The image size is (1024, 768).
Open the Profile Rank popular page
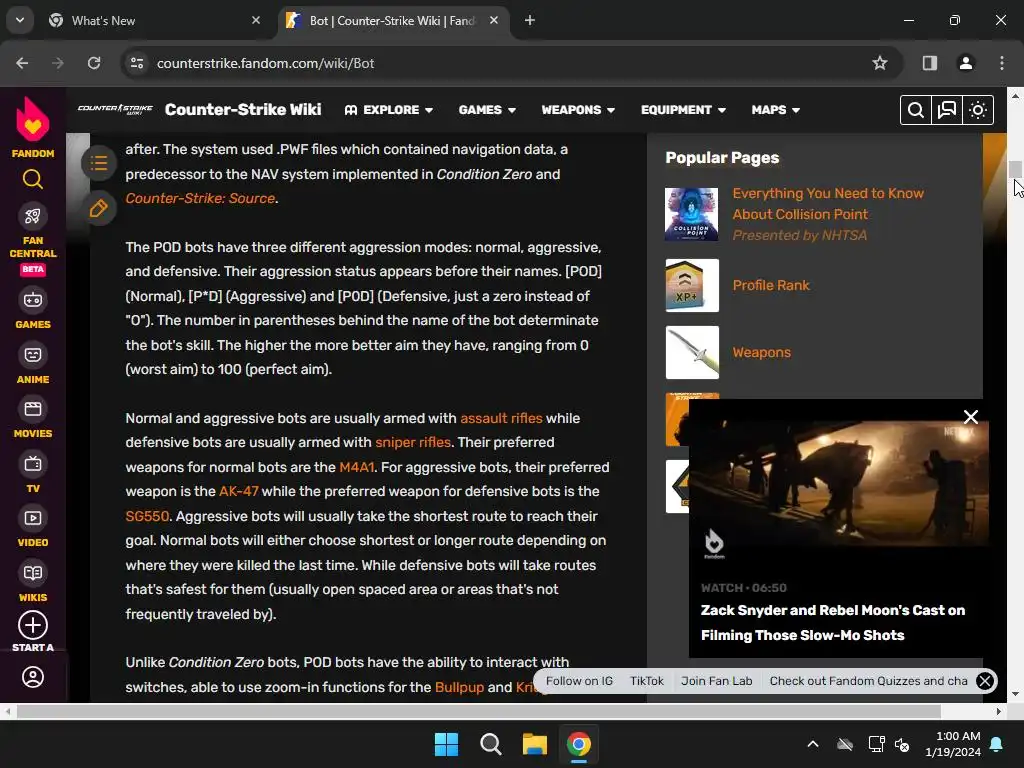pos(771,285)
